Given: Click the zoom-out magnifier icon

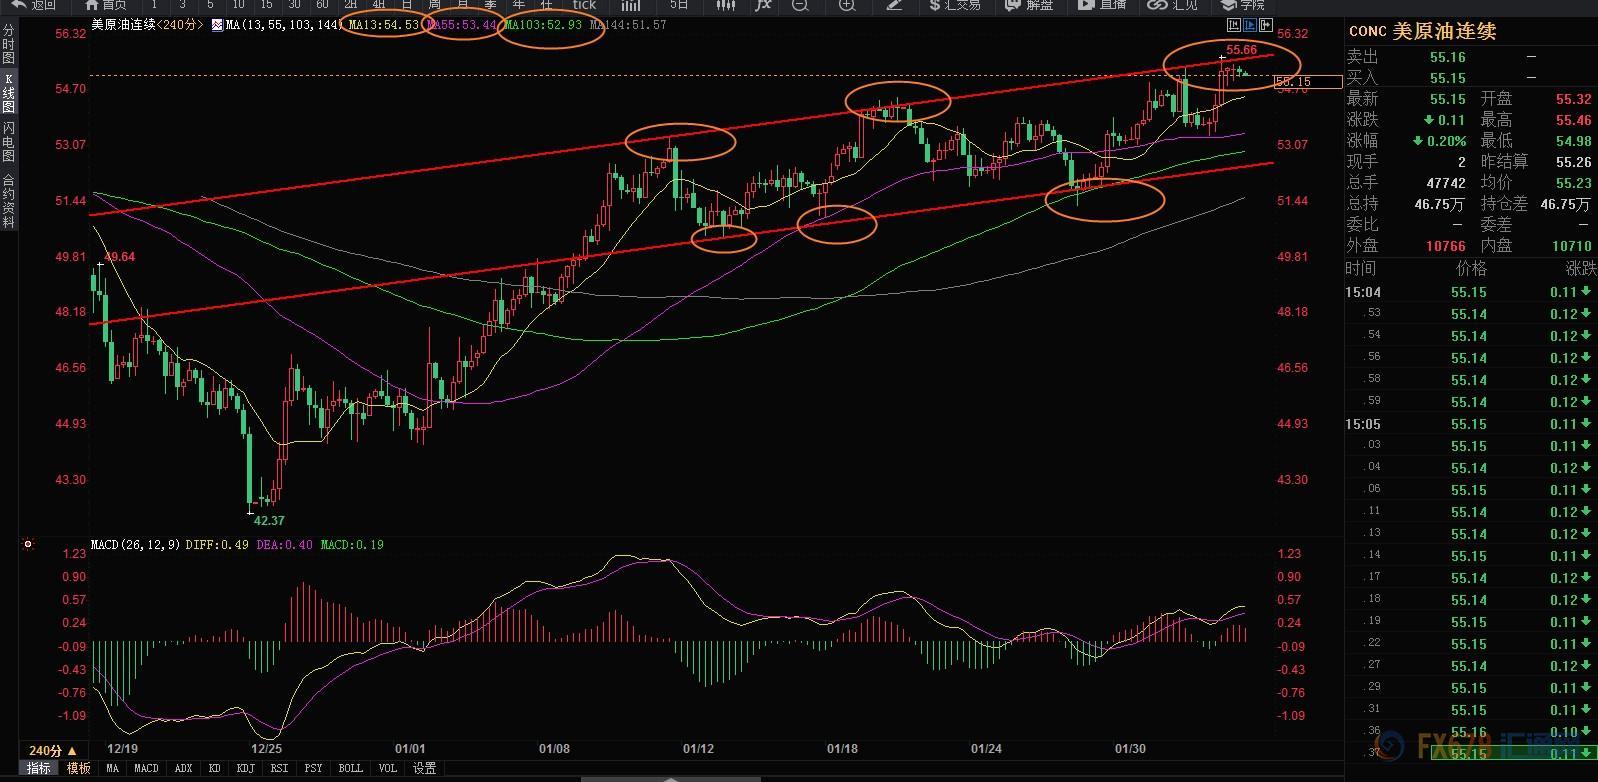Looking at the screenshot, I should point(800,5).
